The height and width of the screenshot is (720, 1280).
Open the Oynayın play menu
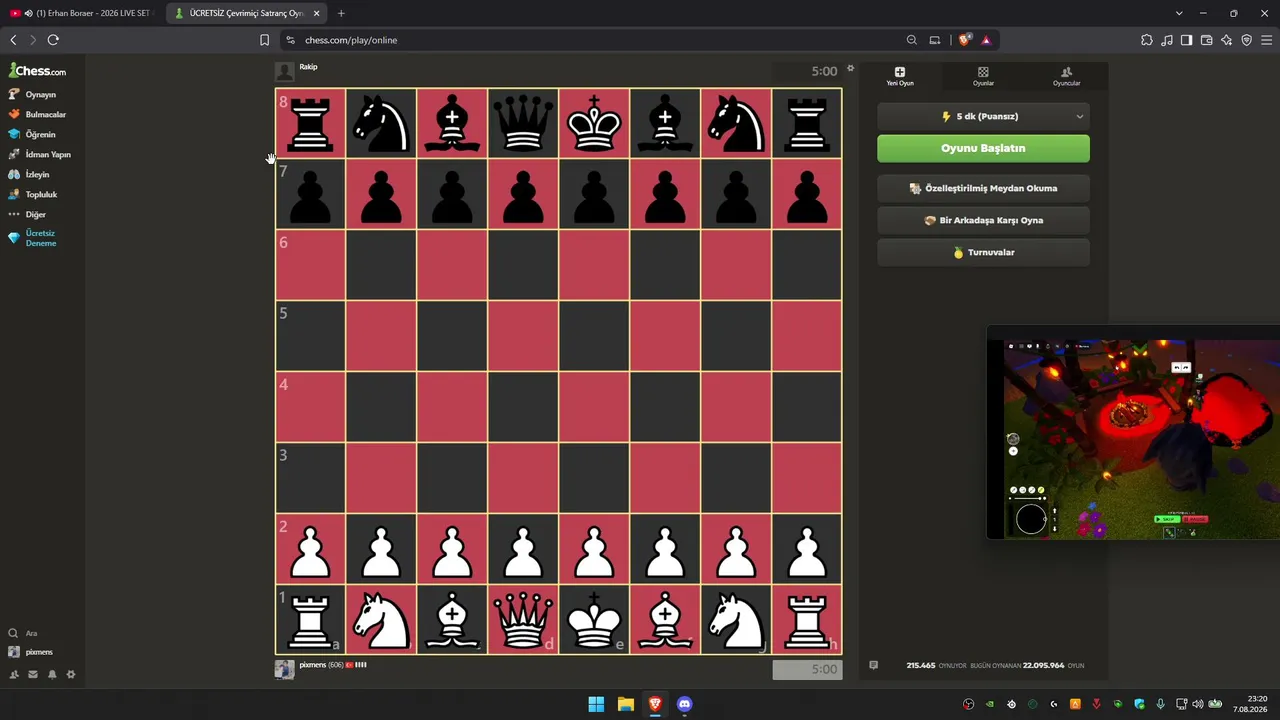[x=33, y=94]
